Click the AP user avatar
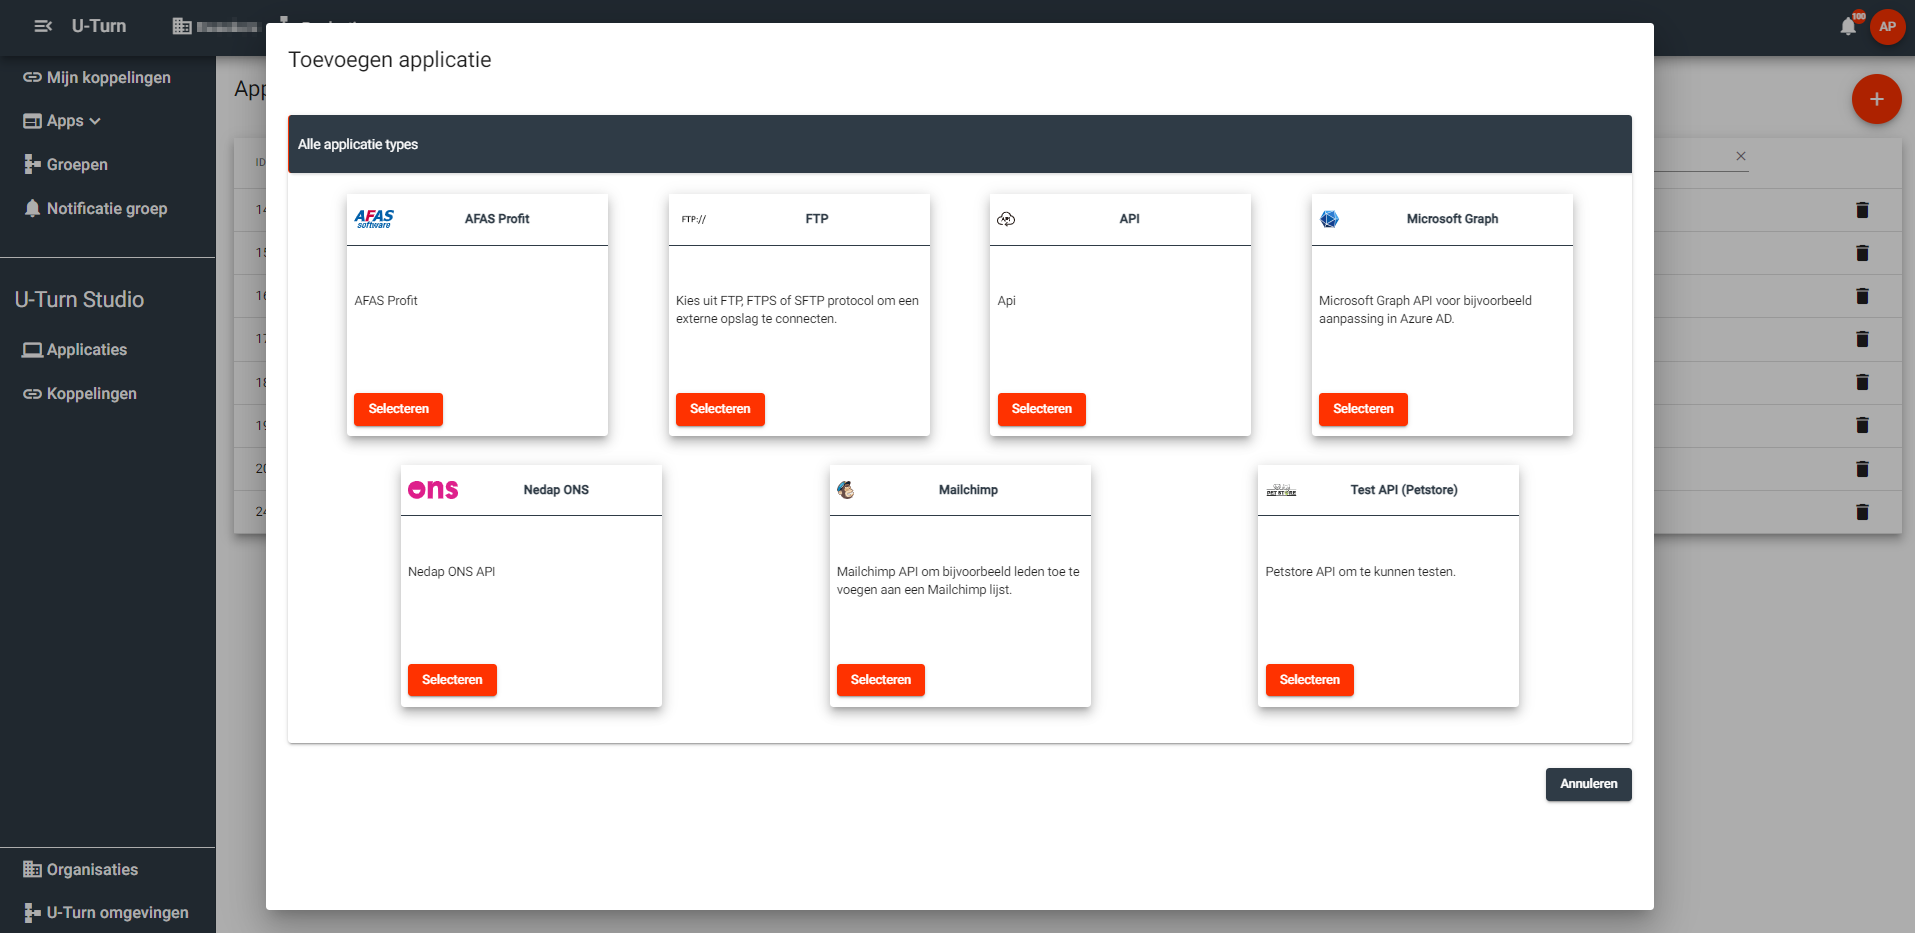Screen dimensions: 1915x933 [1887, 27]
